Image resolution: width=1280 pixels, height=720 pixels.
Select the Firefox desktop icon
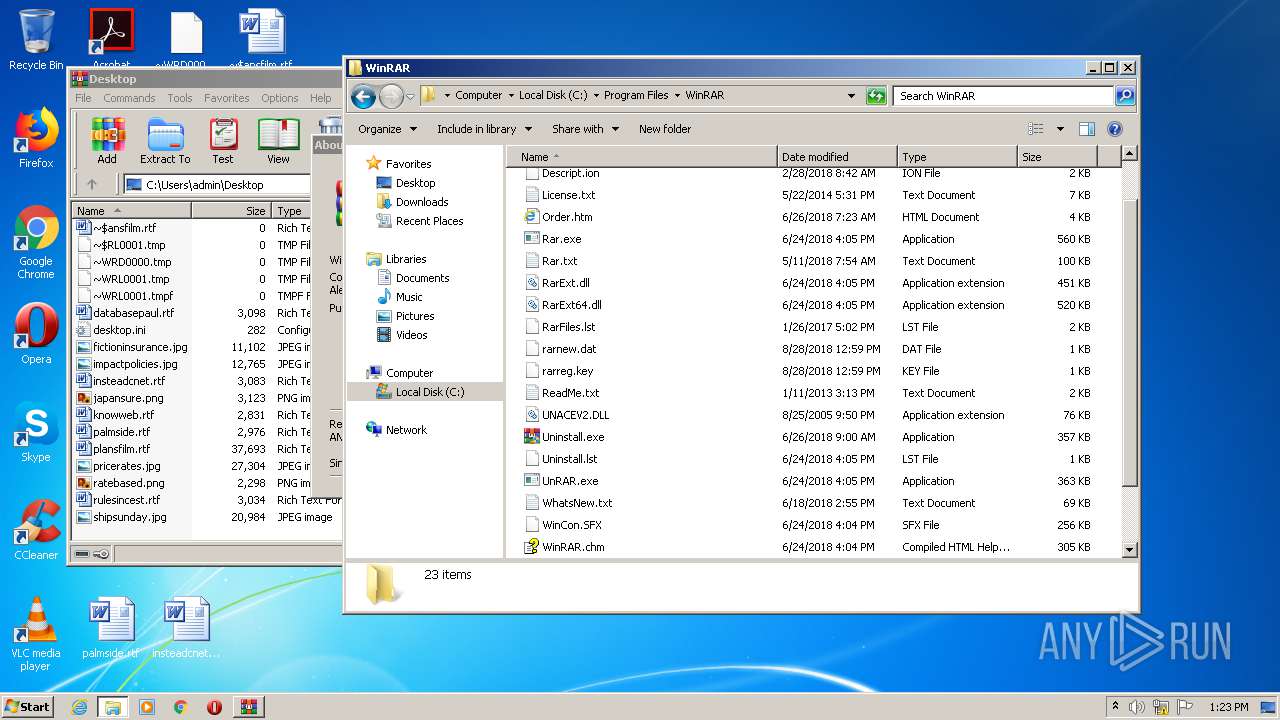36,139
